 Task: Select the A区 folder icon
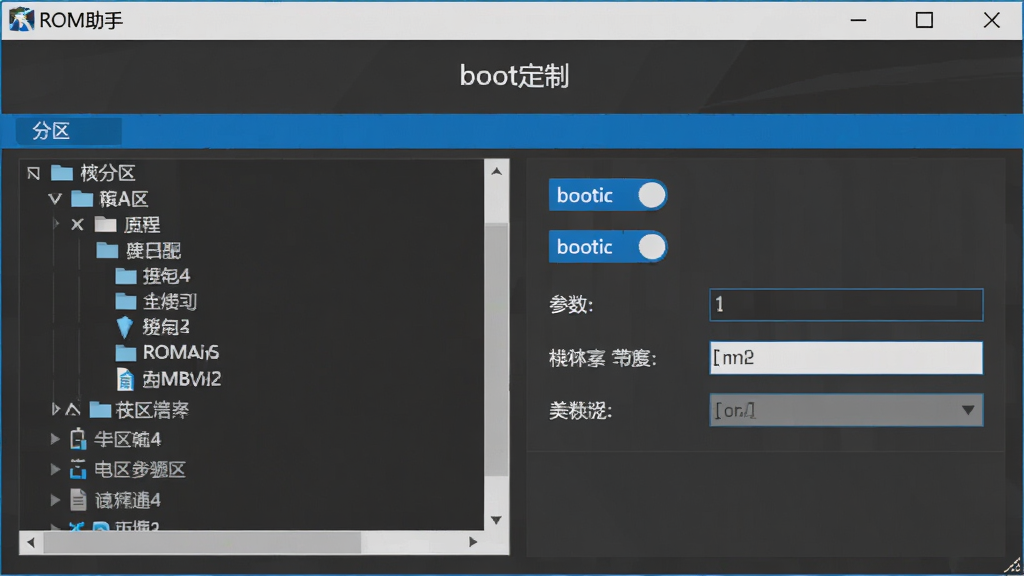[x=82, y=198]
